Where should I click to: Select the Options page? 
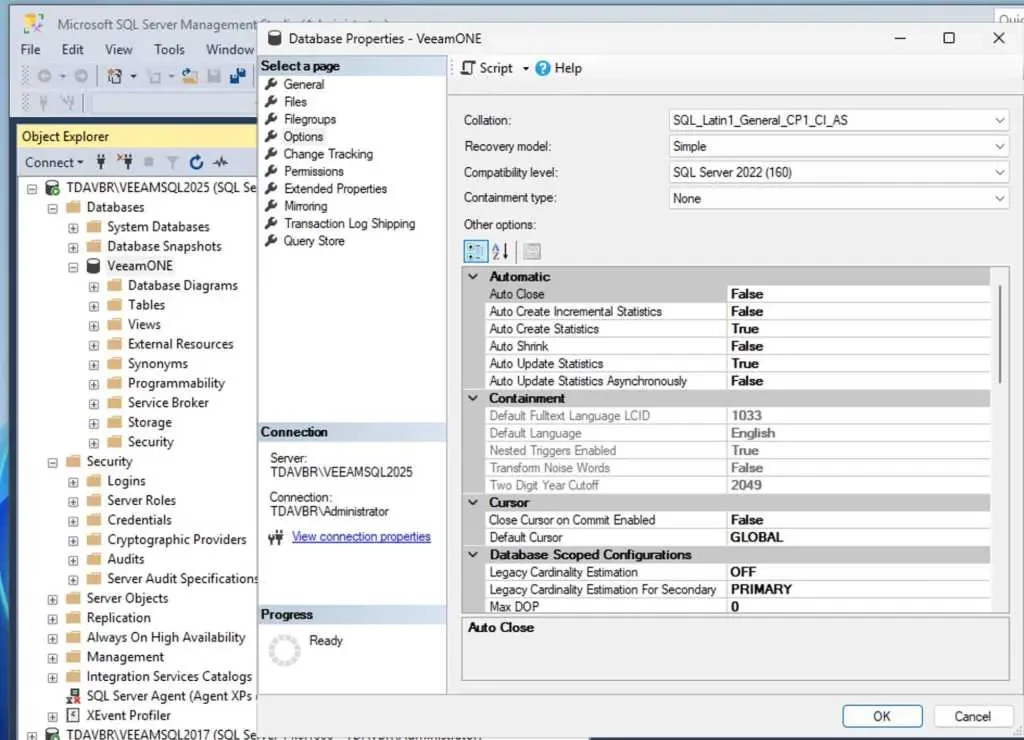click(x=303, y=137)
